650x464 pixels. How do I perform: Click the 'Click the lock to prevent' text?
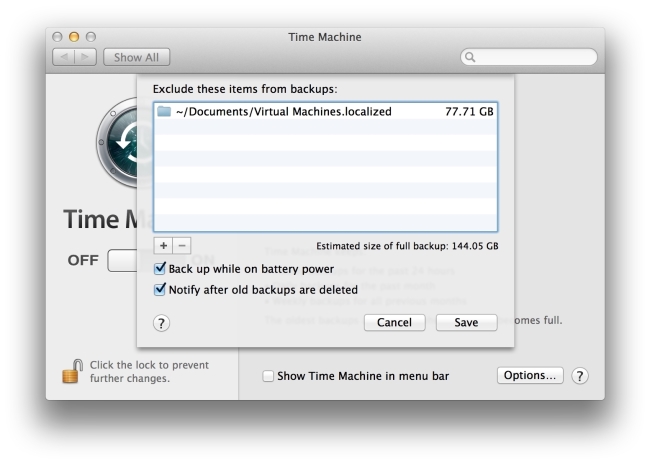point(149,365)
